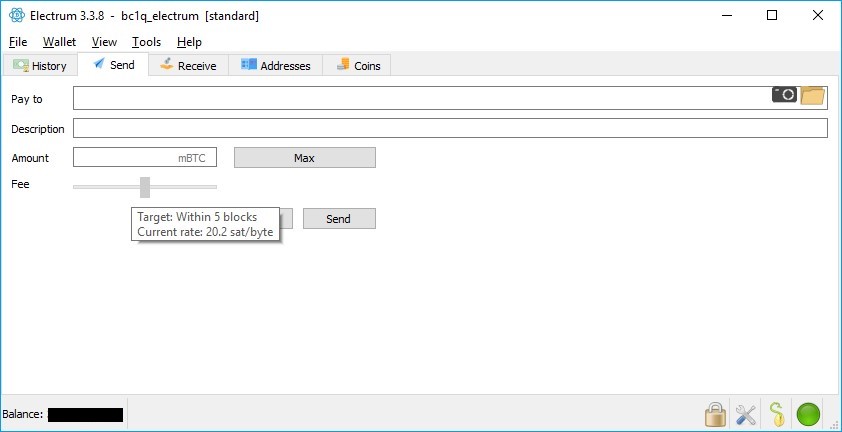842x432 pixels.
Task: Click the padlock password icon
Action: pyautogui.click(x=716, y=414)
